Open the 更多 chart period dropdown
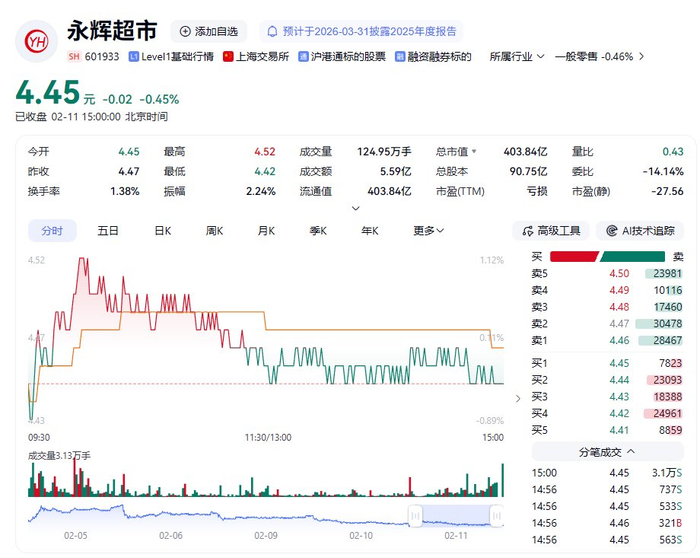 [429, 231]
